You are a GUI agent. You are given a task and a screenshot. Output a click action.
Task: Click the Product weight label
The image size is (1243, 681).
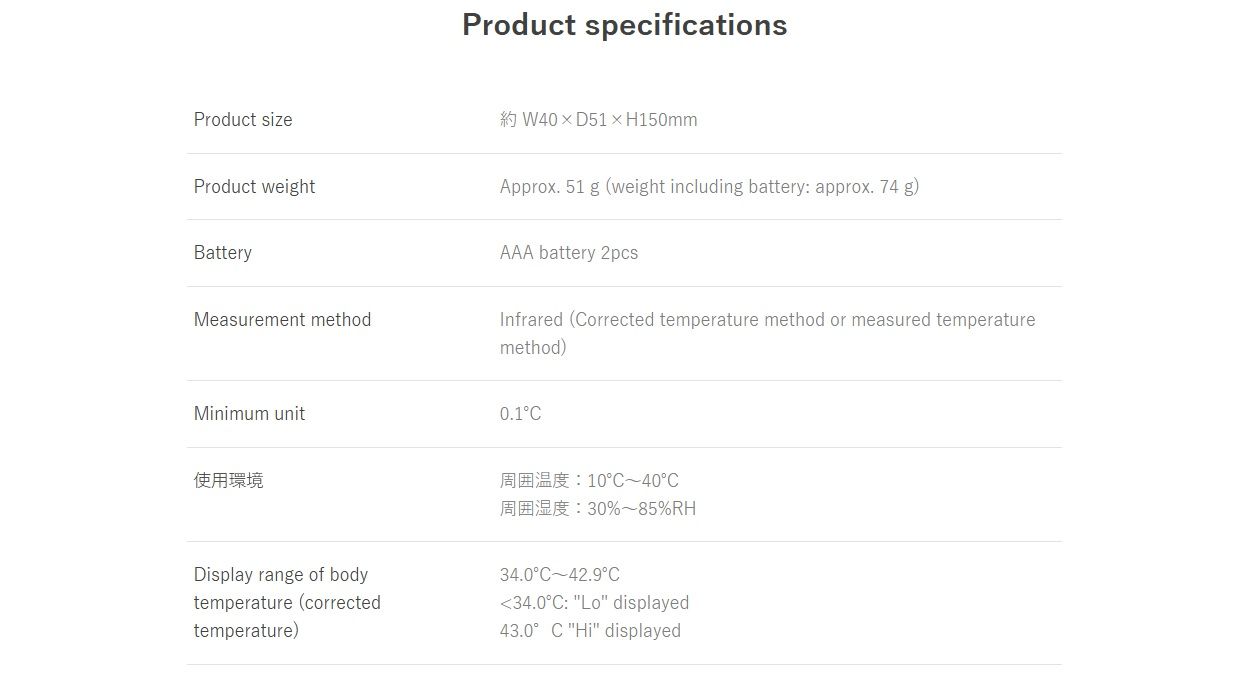coord(254,187)
